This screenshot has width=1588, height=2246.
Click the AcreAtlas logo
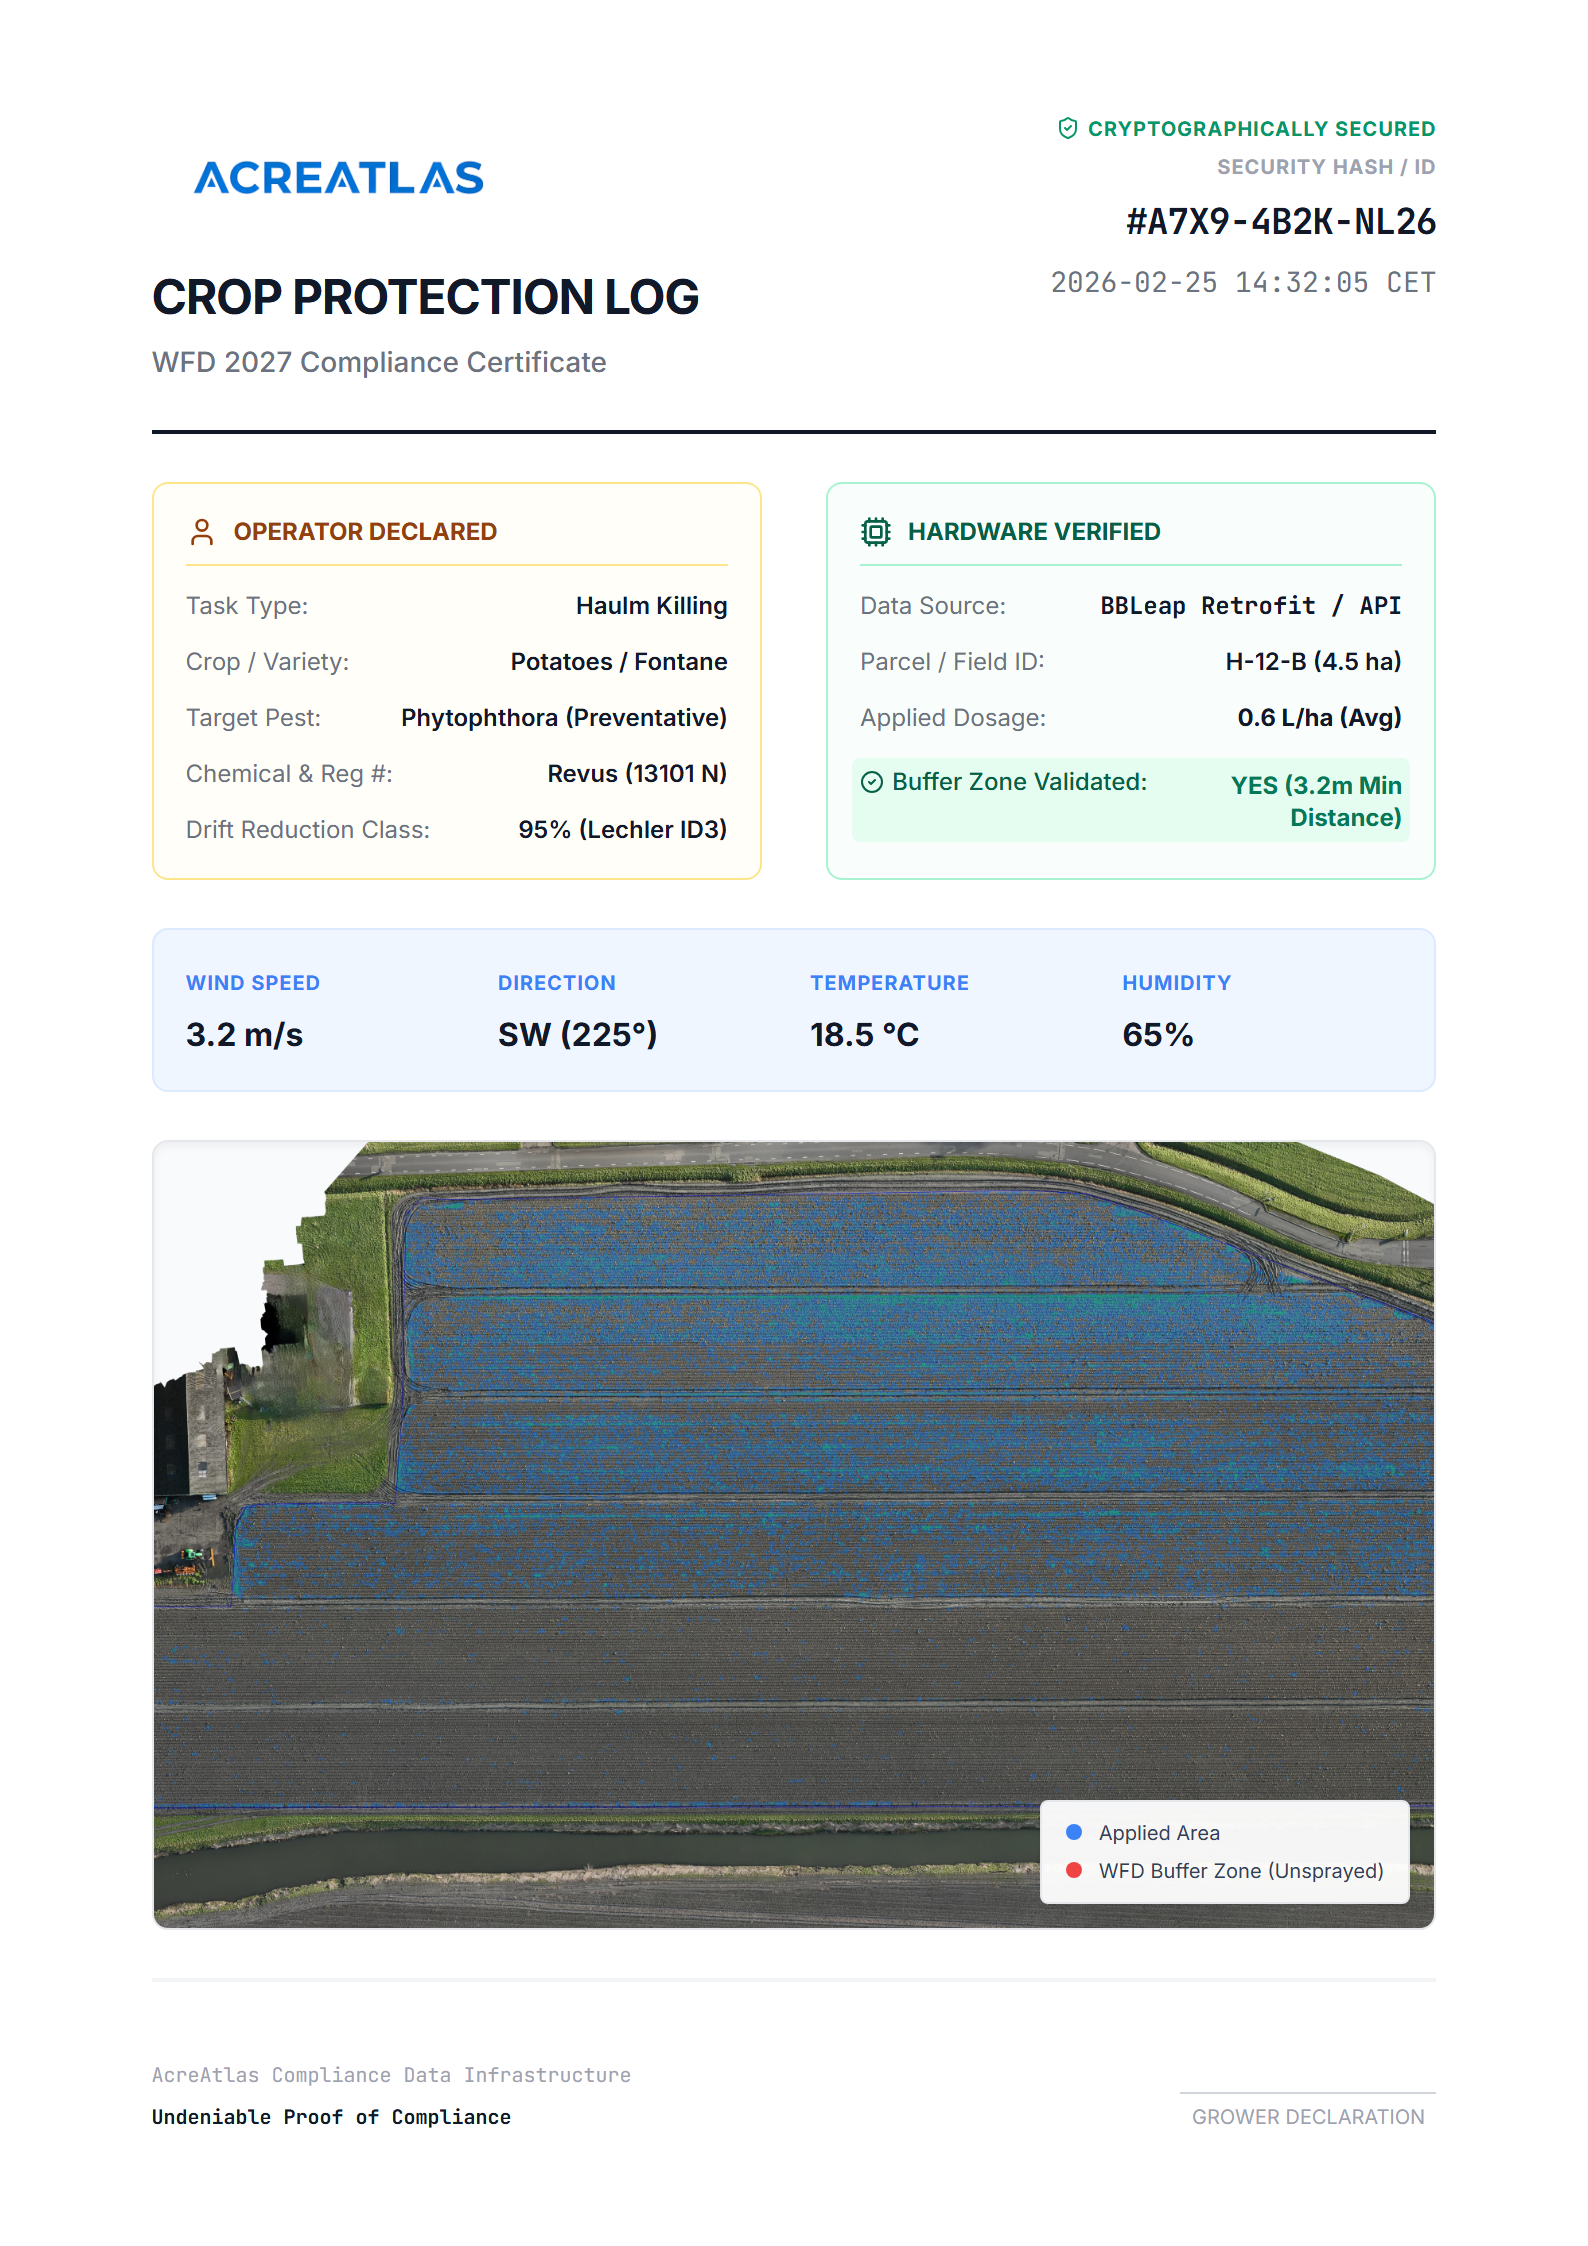click(x=338, y=178)
